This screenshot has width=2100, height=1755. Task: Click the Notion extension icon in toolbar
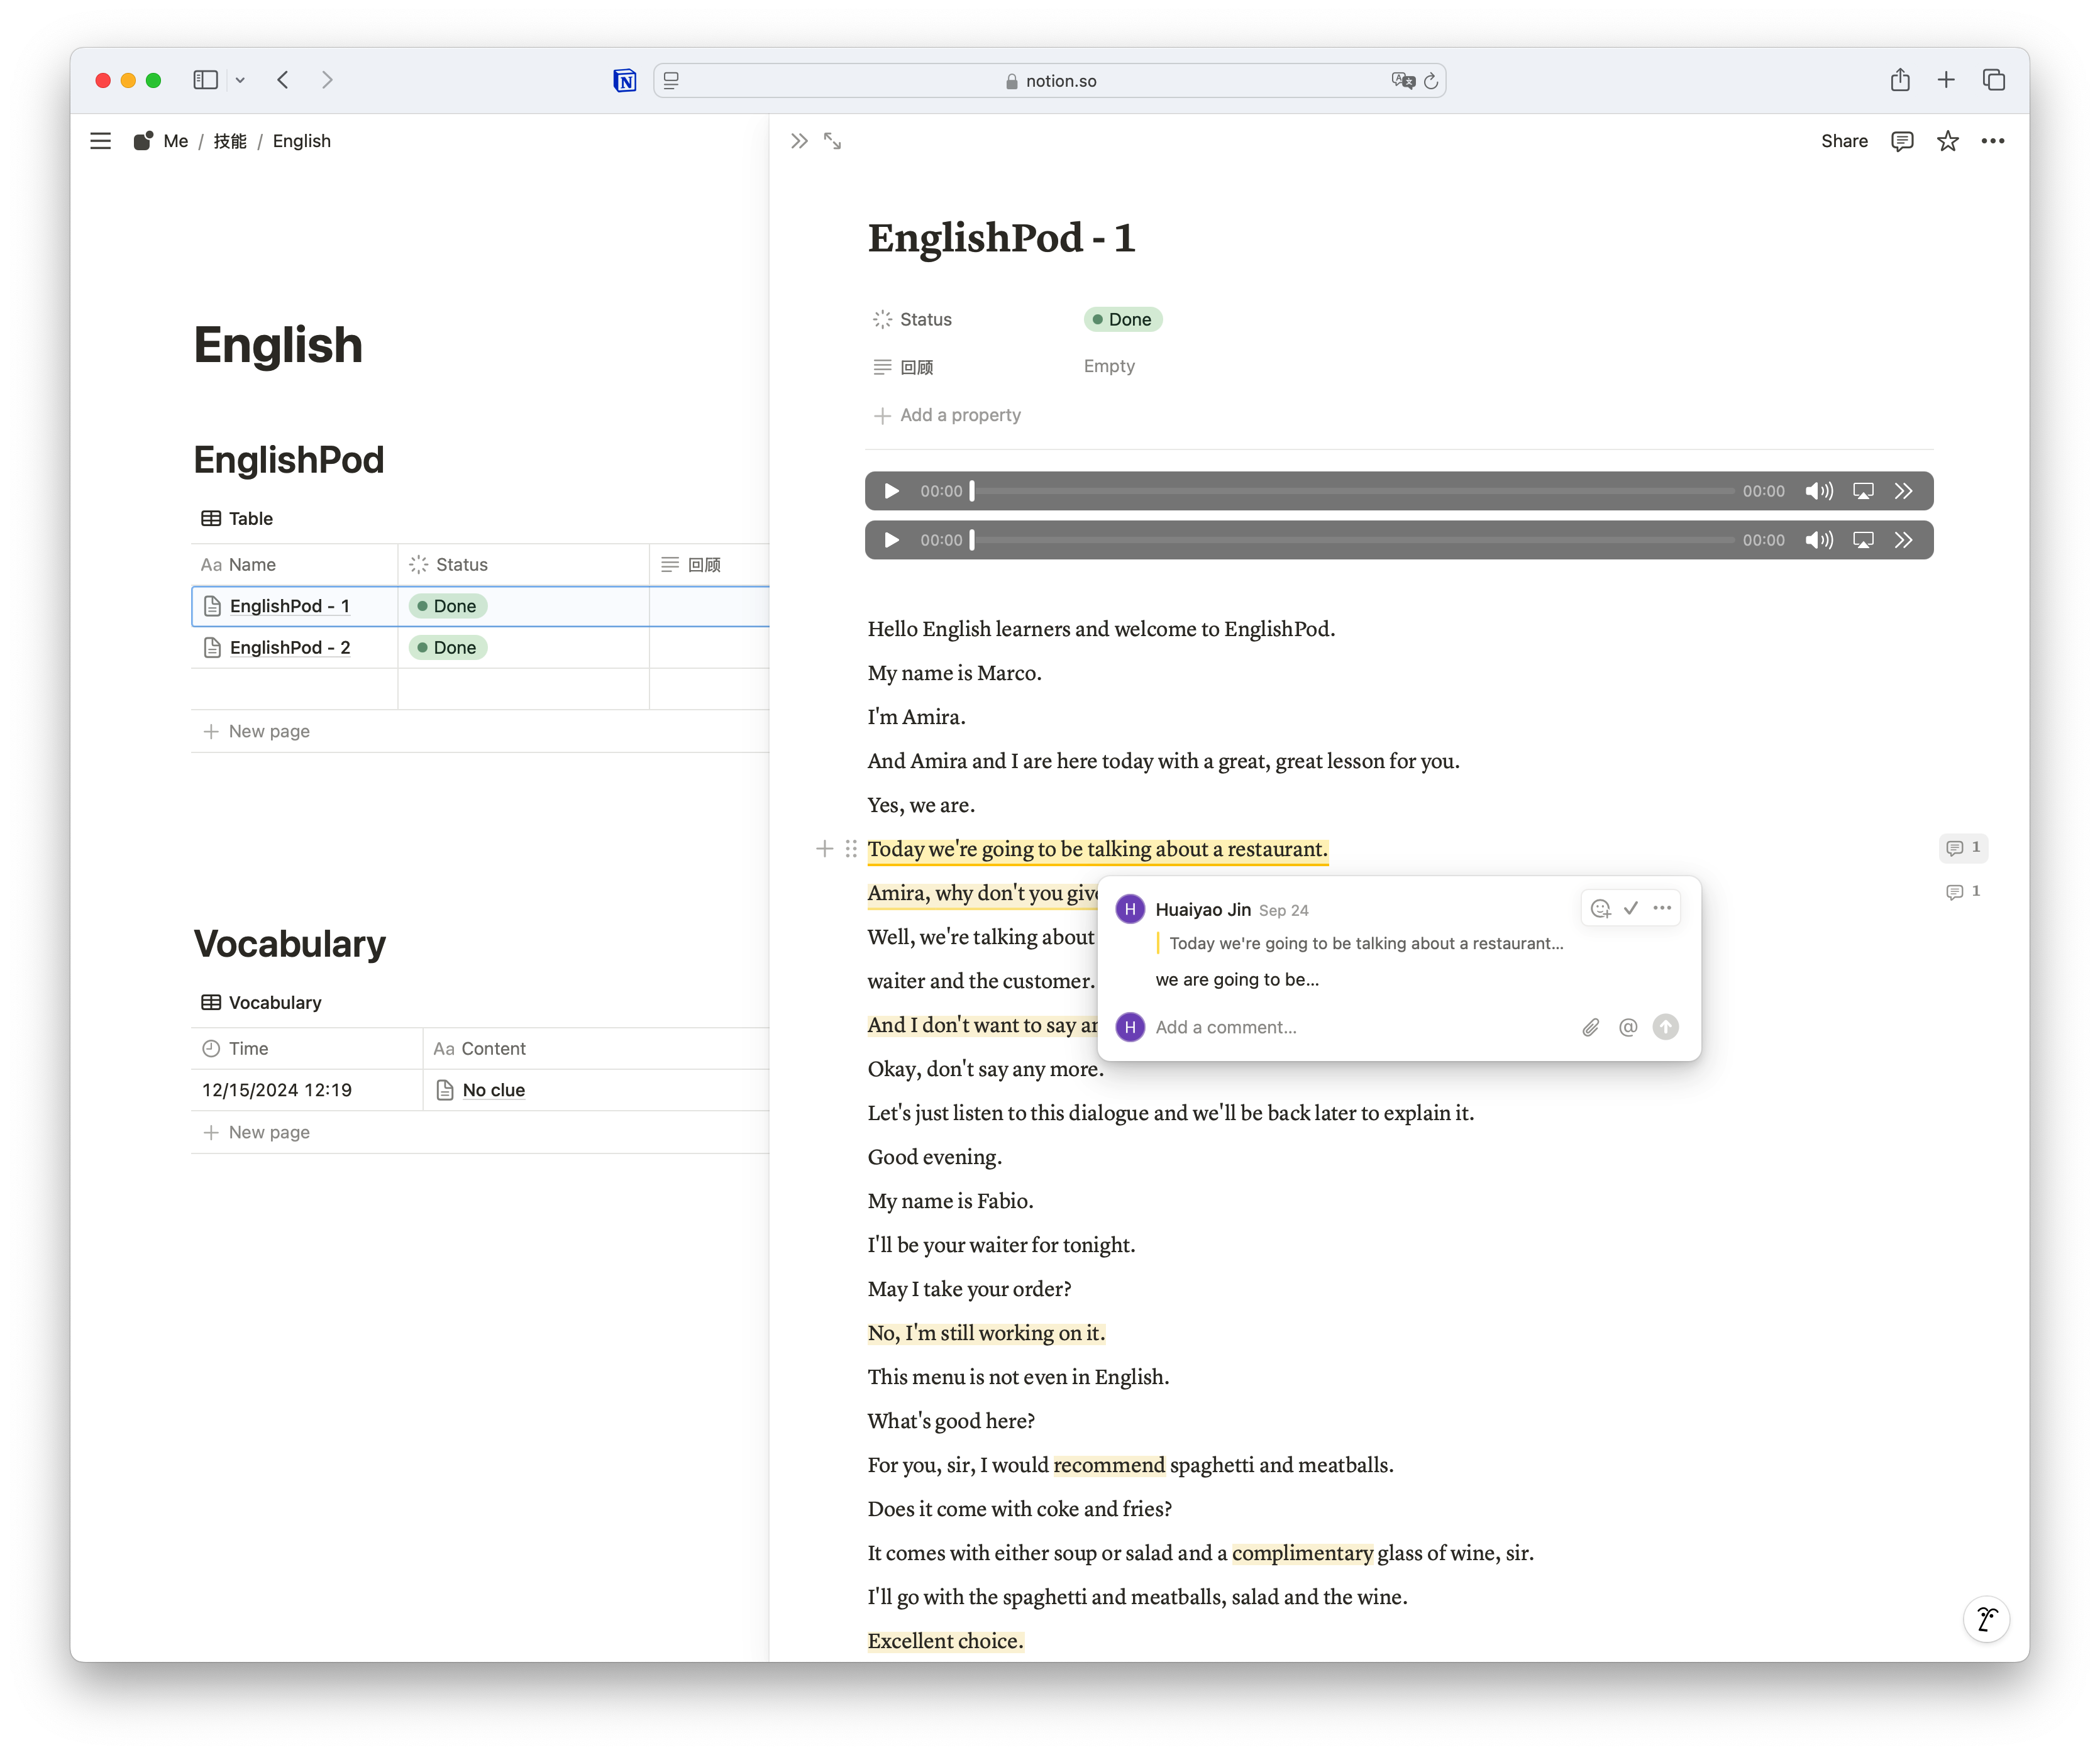(625, 80)
